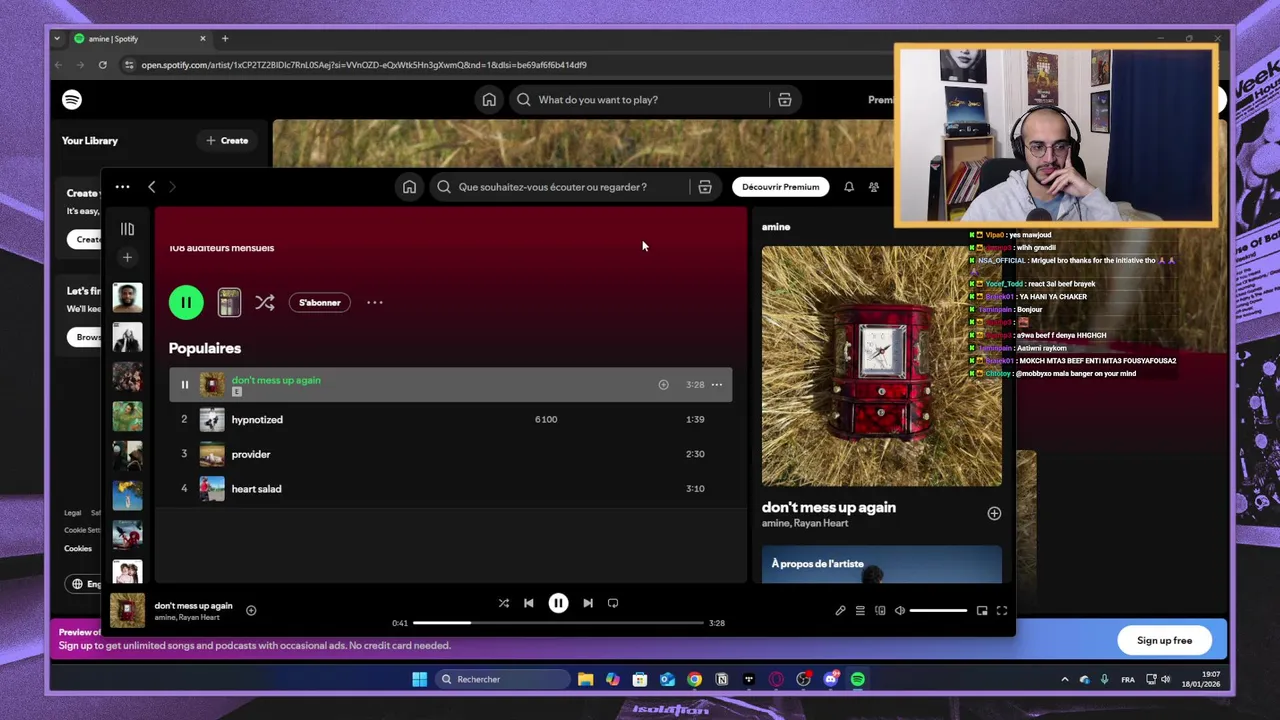Select the track 'provider'
The width and height of the screenshot is (1280, 720).
coord(450,454)
